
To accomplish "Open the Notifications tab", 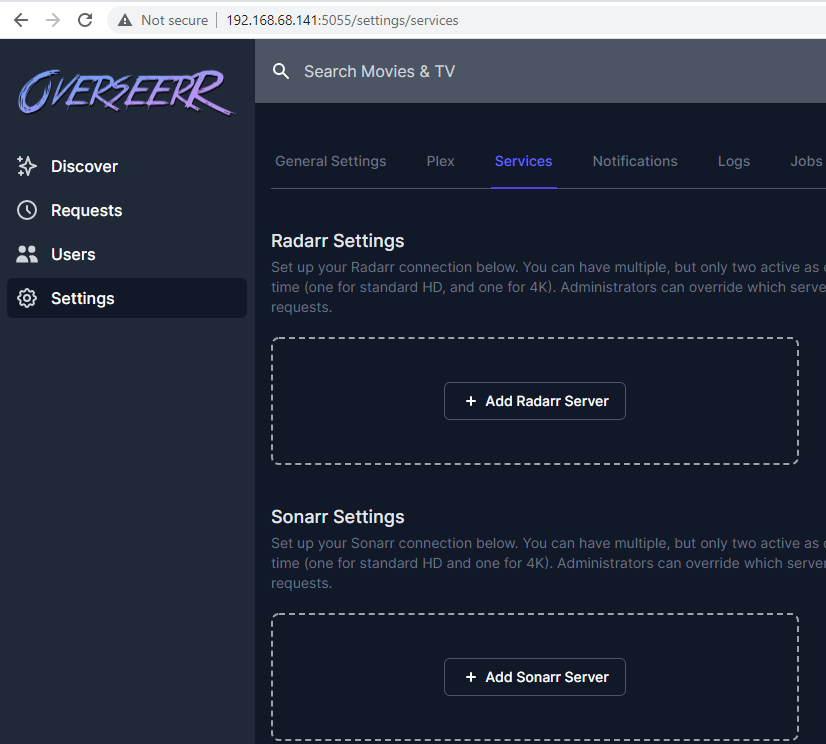I will [x=635, y=161].
